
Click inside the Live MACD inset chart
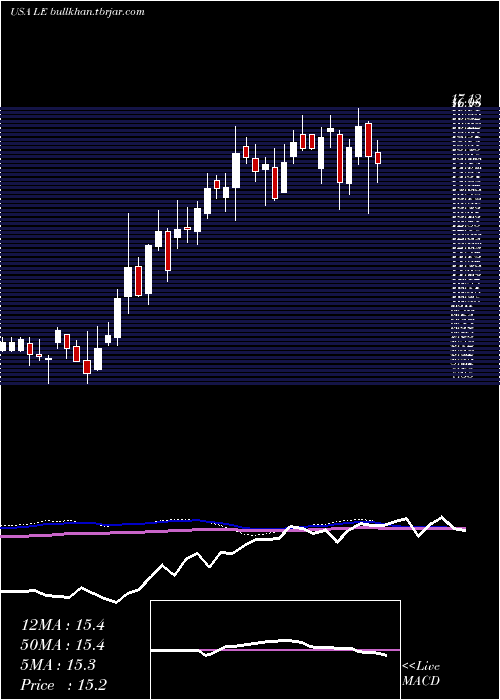[275, 650]
